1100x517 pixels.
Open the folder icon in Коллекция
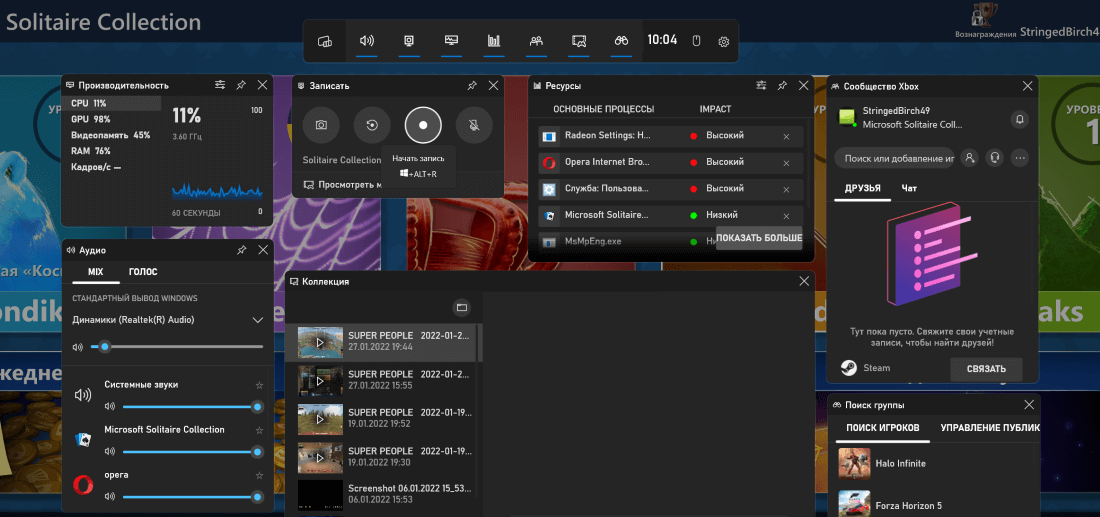[x=461, y=307]
